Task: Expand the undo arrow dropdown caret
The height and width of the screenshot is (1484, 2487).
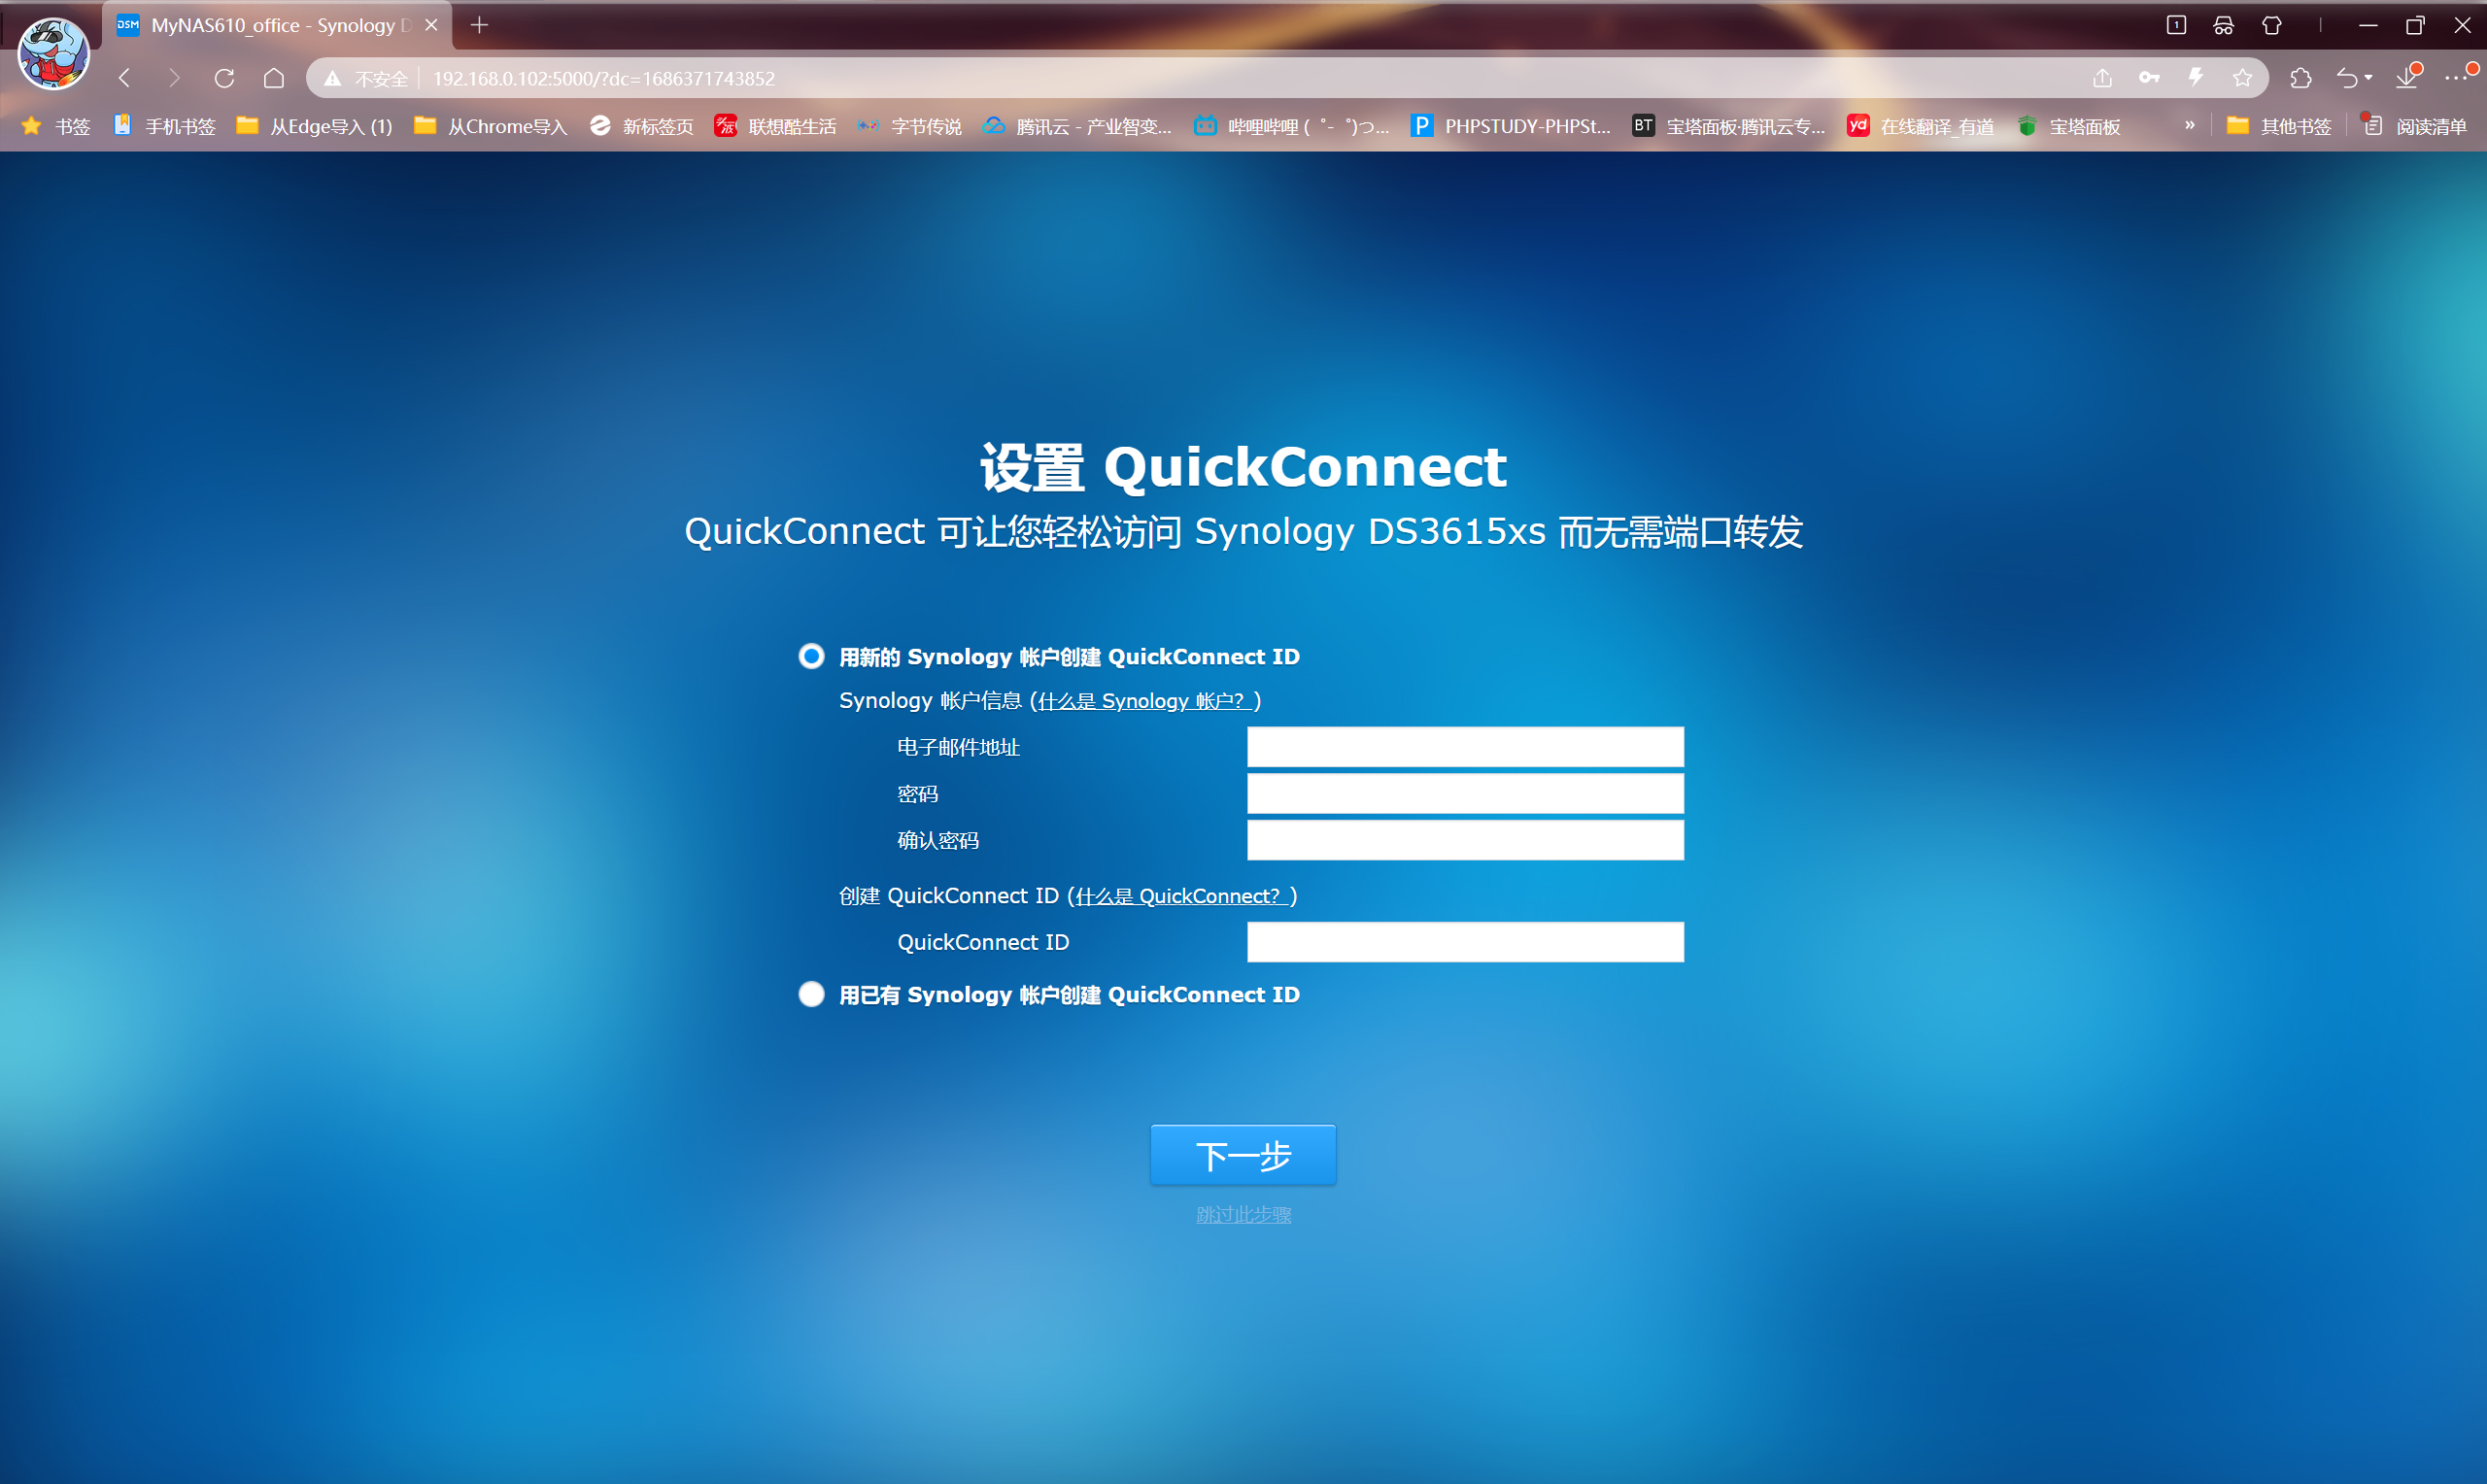Action: tap(2368, 78)
